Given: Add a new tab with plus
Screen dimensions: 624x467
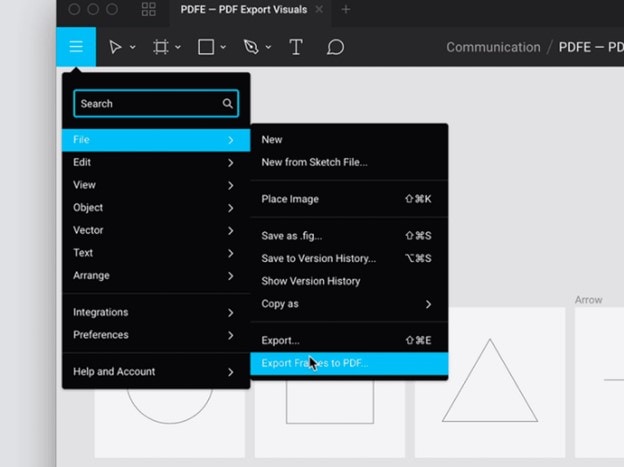Looking at the screenshot, I should [346, 9].
